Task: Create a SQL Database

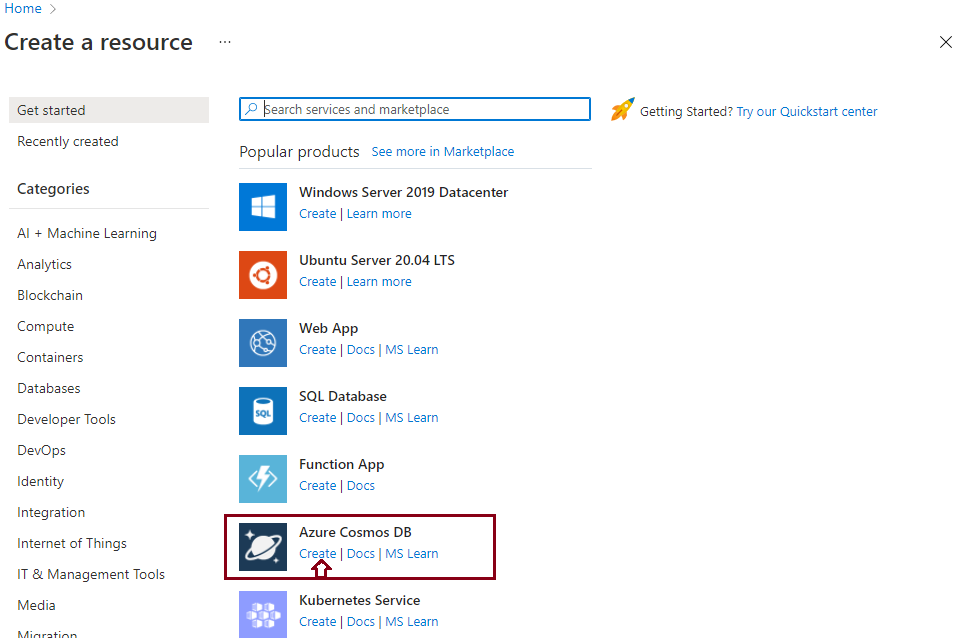Action: pyautogui.click(x=318, y=418)
